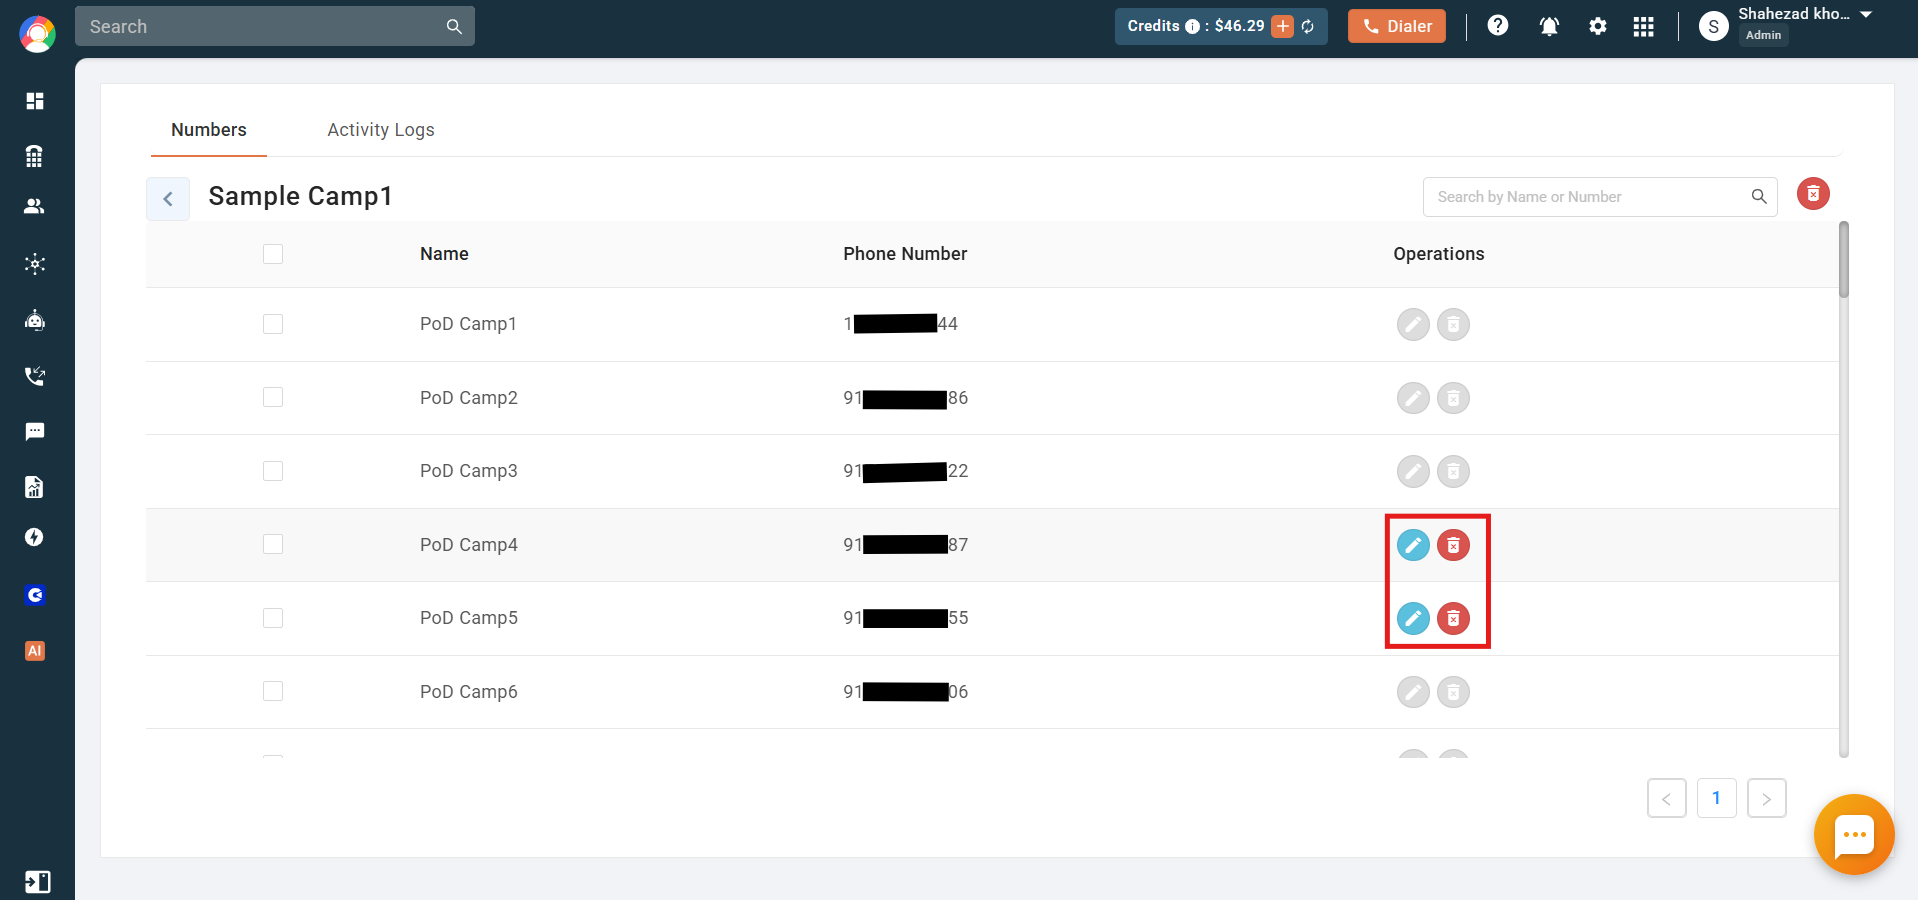
Task: Open the lightning bolt sidebar icon
Action: (35, 537)
